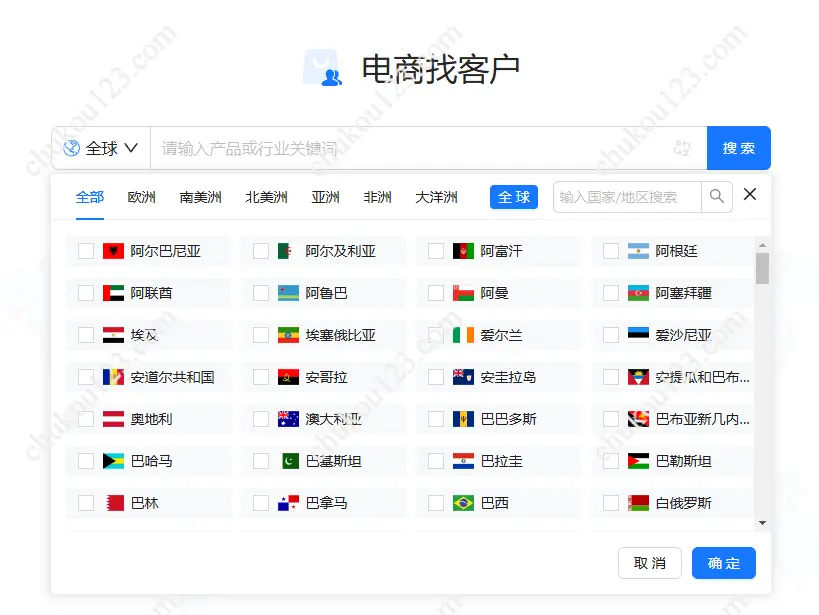
Task: Click the magnifier icon in country search
Action: 716,197
